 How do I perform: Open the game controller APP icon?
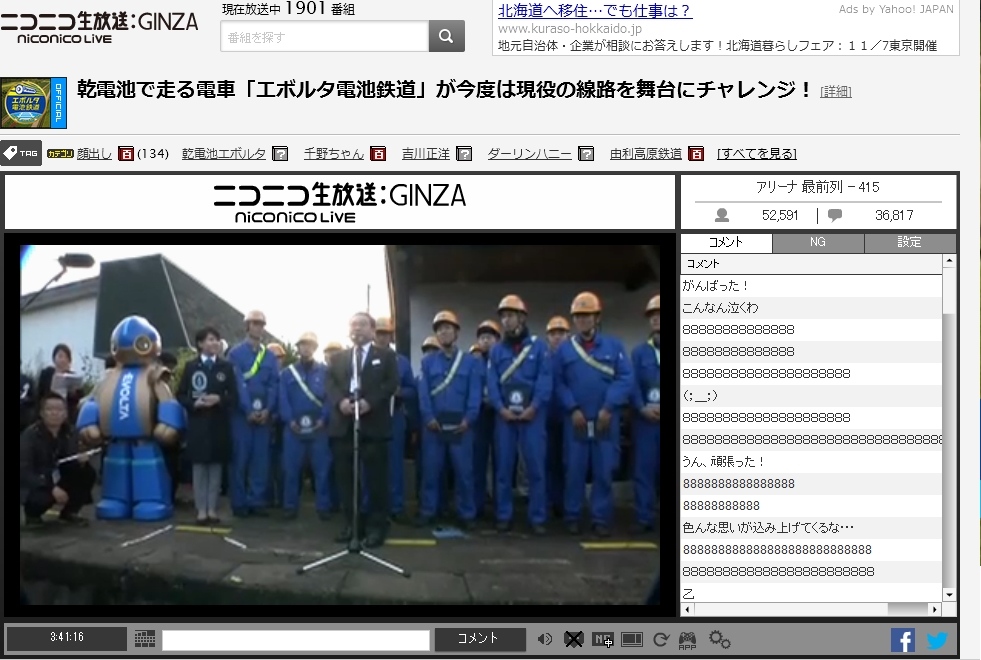pos(688,640)
